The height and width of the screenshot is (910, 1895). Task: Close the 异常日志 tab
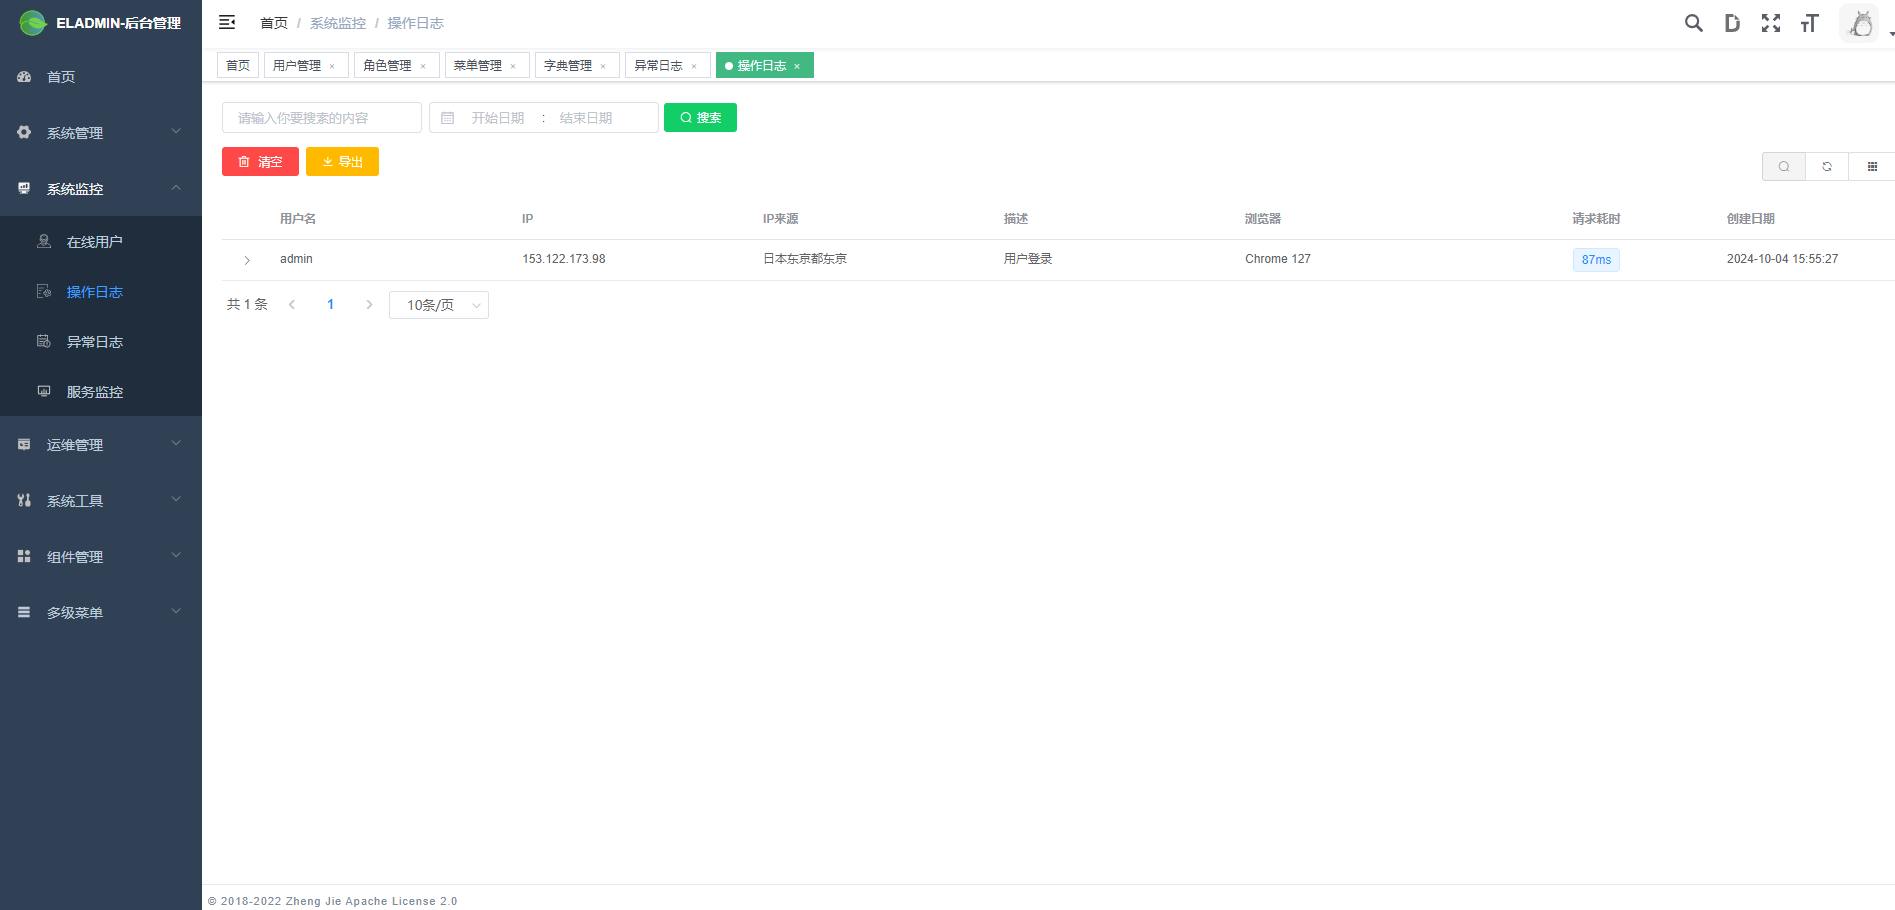pyautogui.click(x=694, y=66)
